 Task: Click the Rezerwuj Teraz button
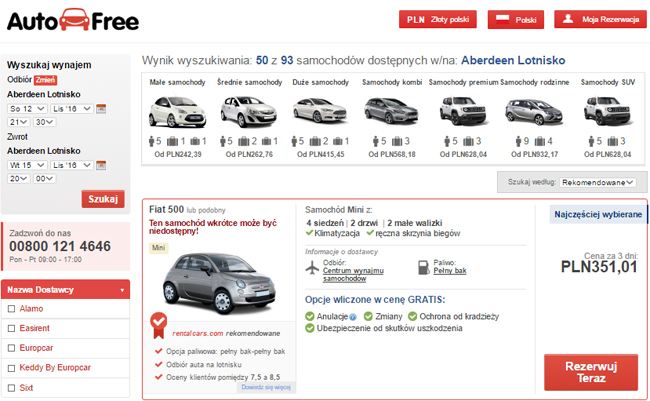pos(591,372)
